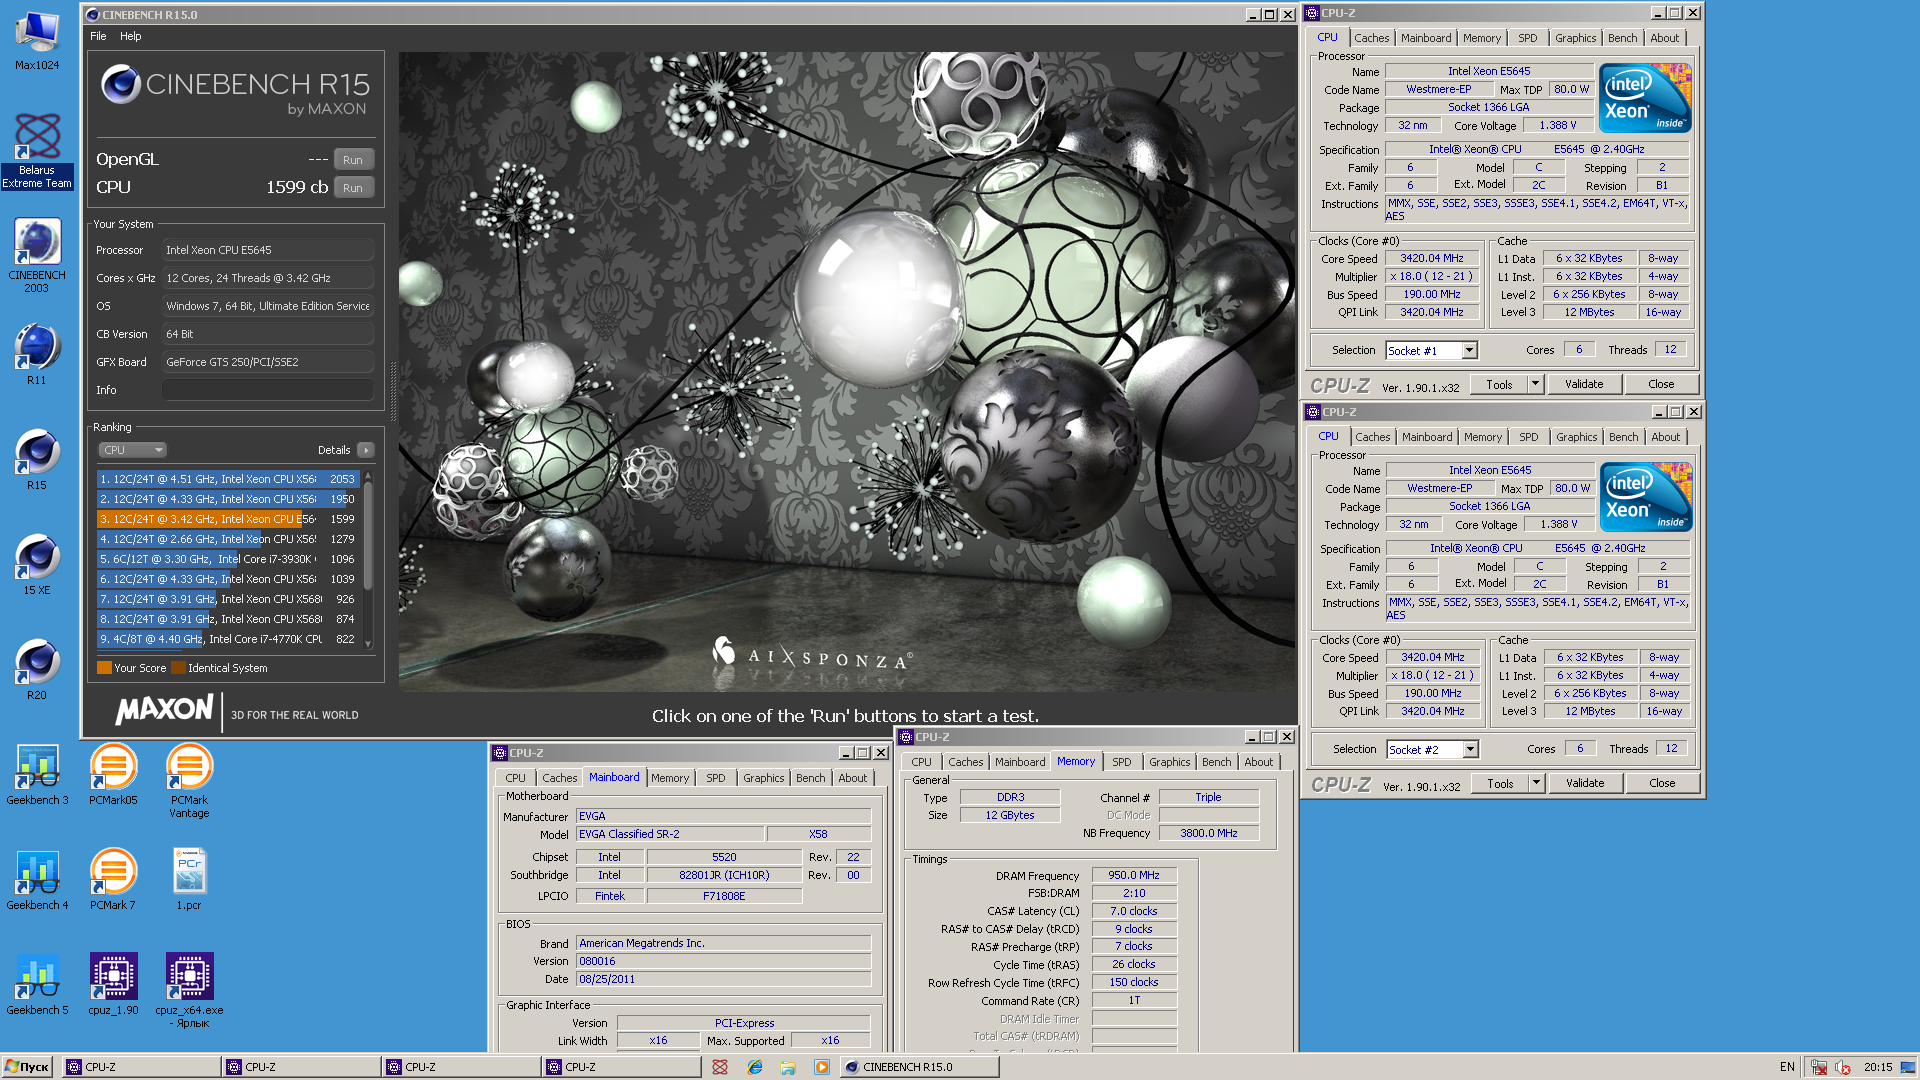Open the SPD tab in Socket #2 CPU-Z
This screenshot has width=1920, height=1080.
(x=1528, y=437)
